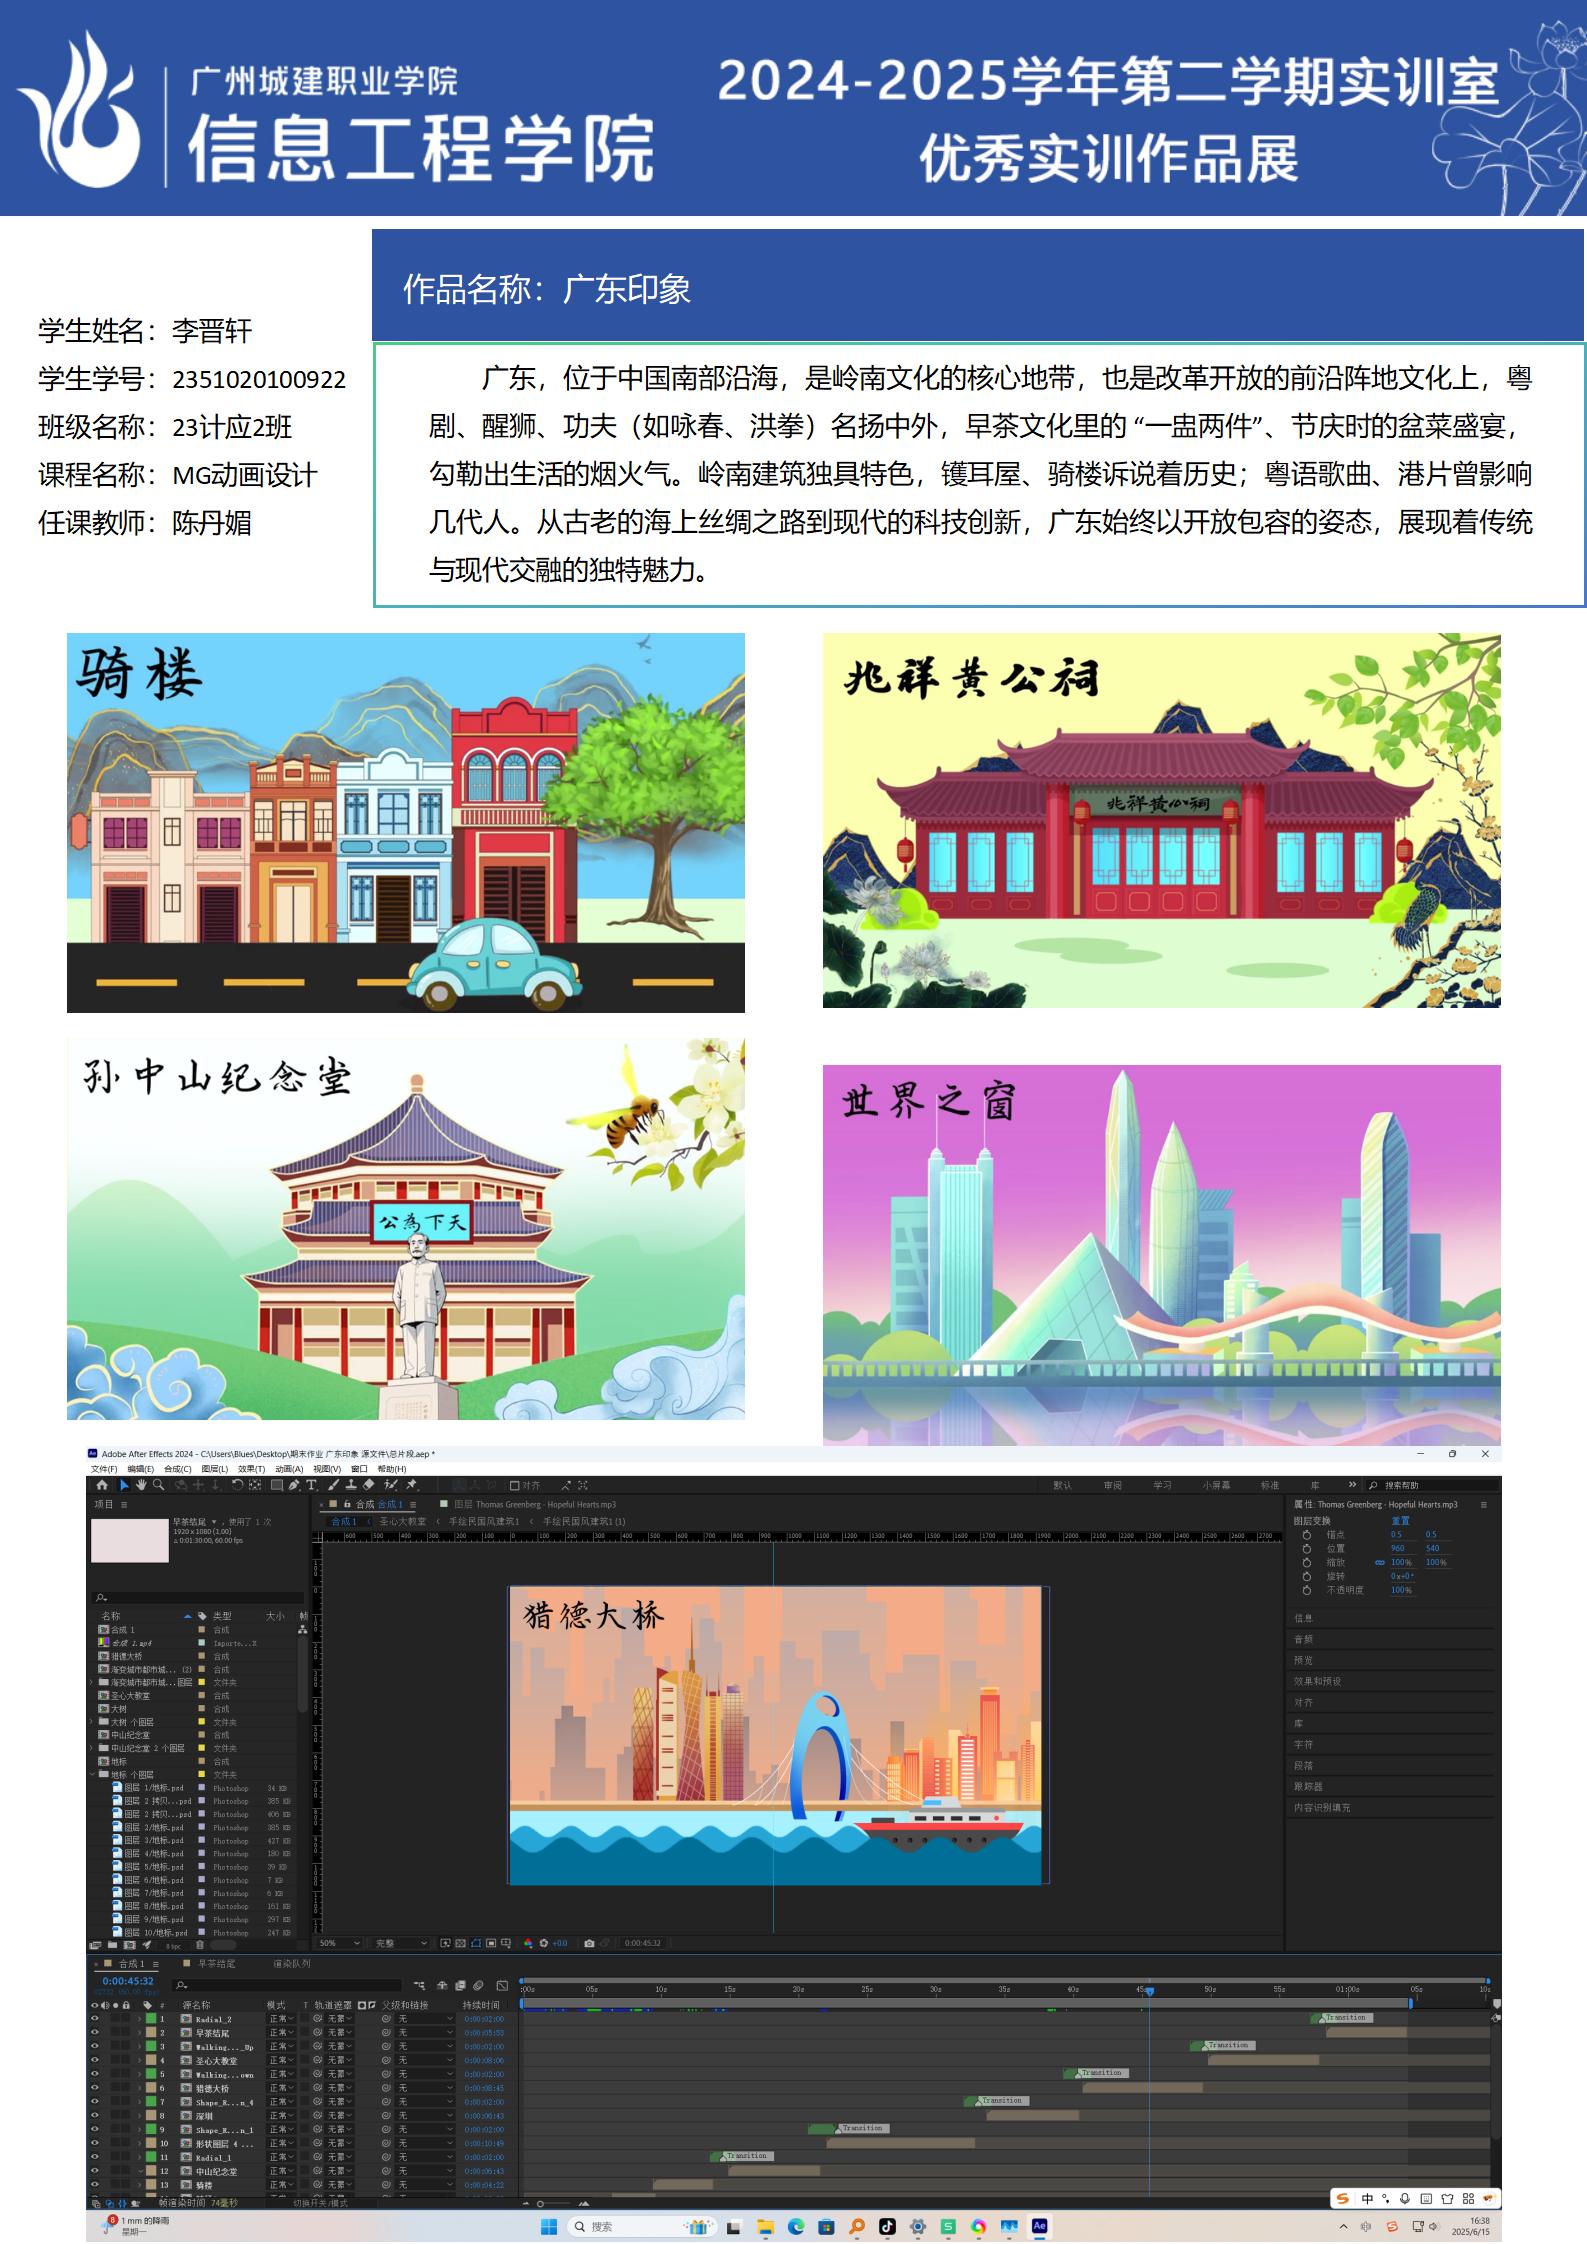1587x2244 pixels.
Task: Hide the Radial_2 layer with its eye icon
Action: point(95,2019)
